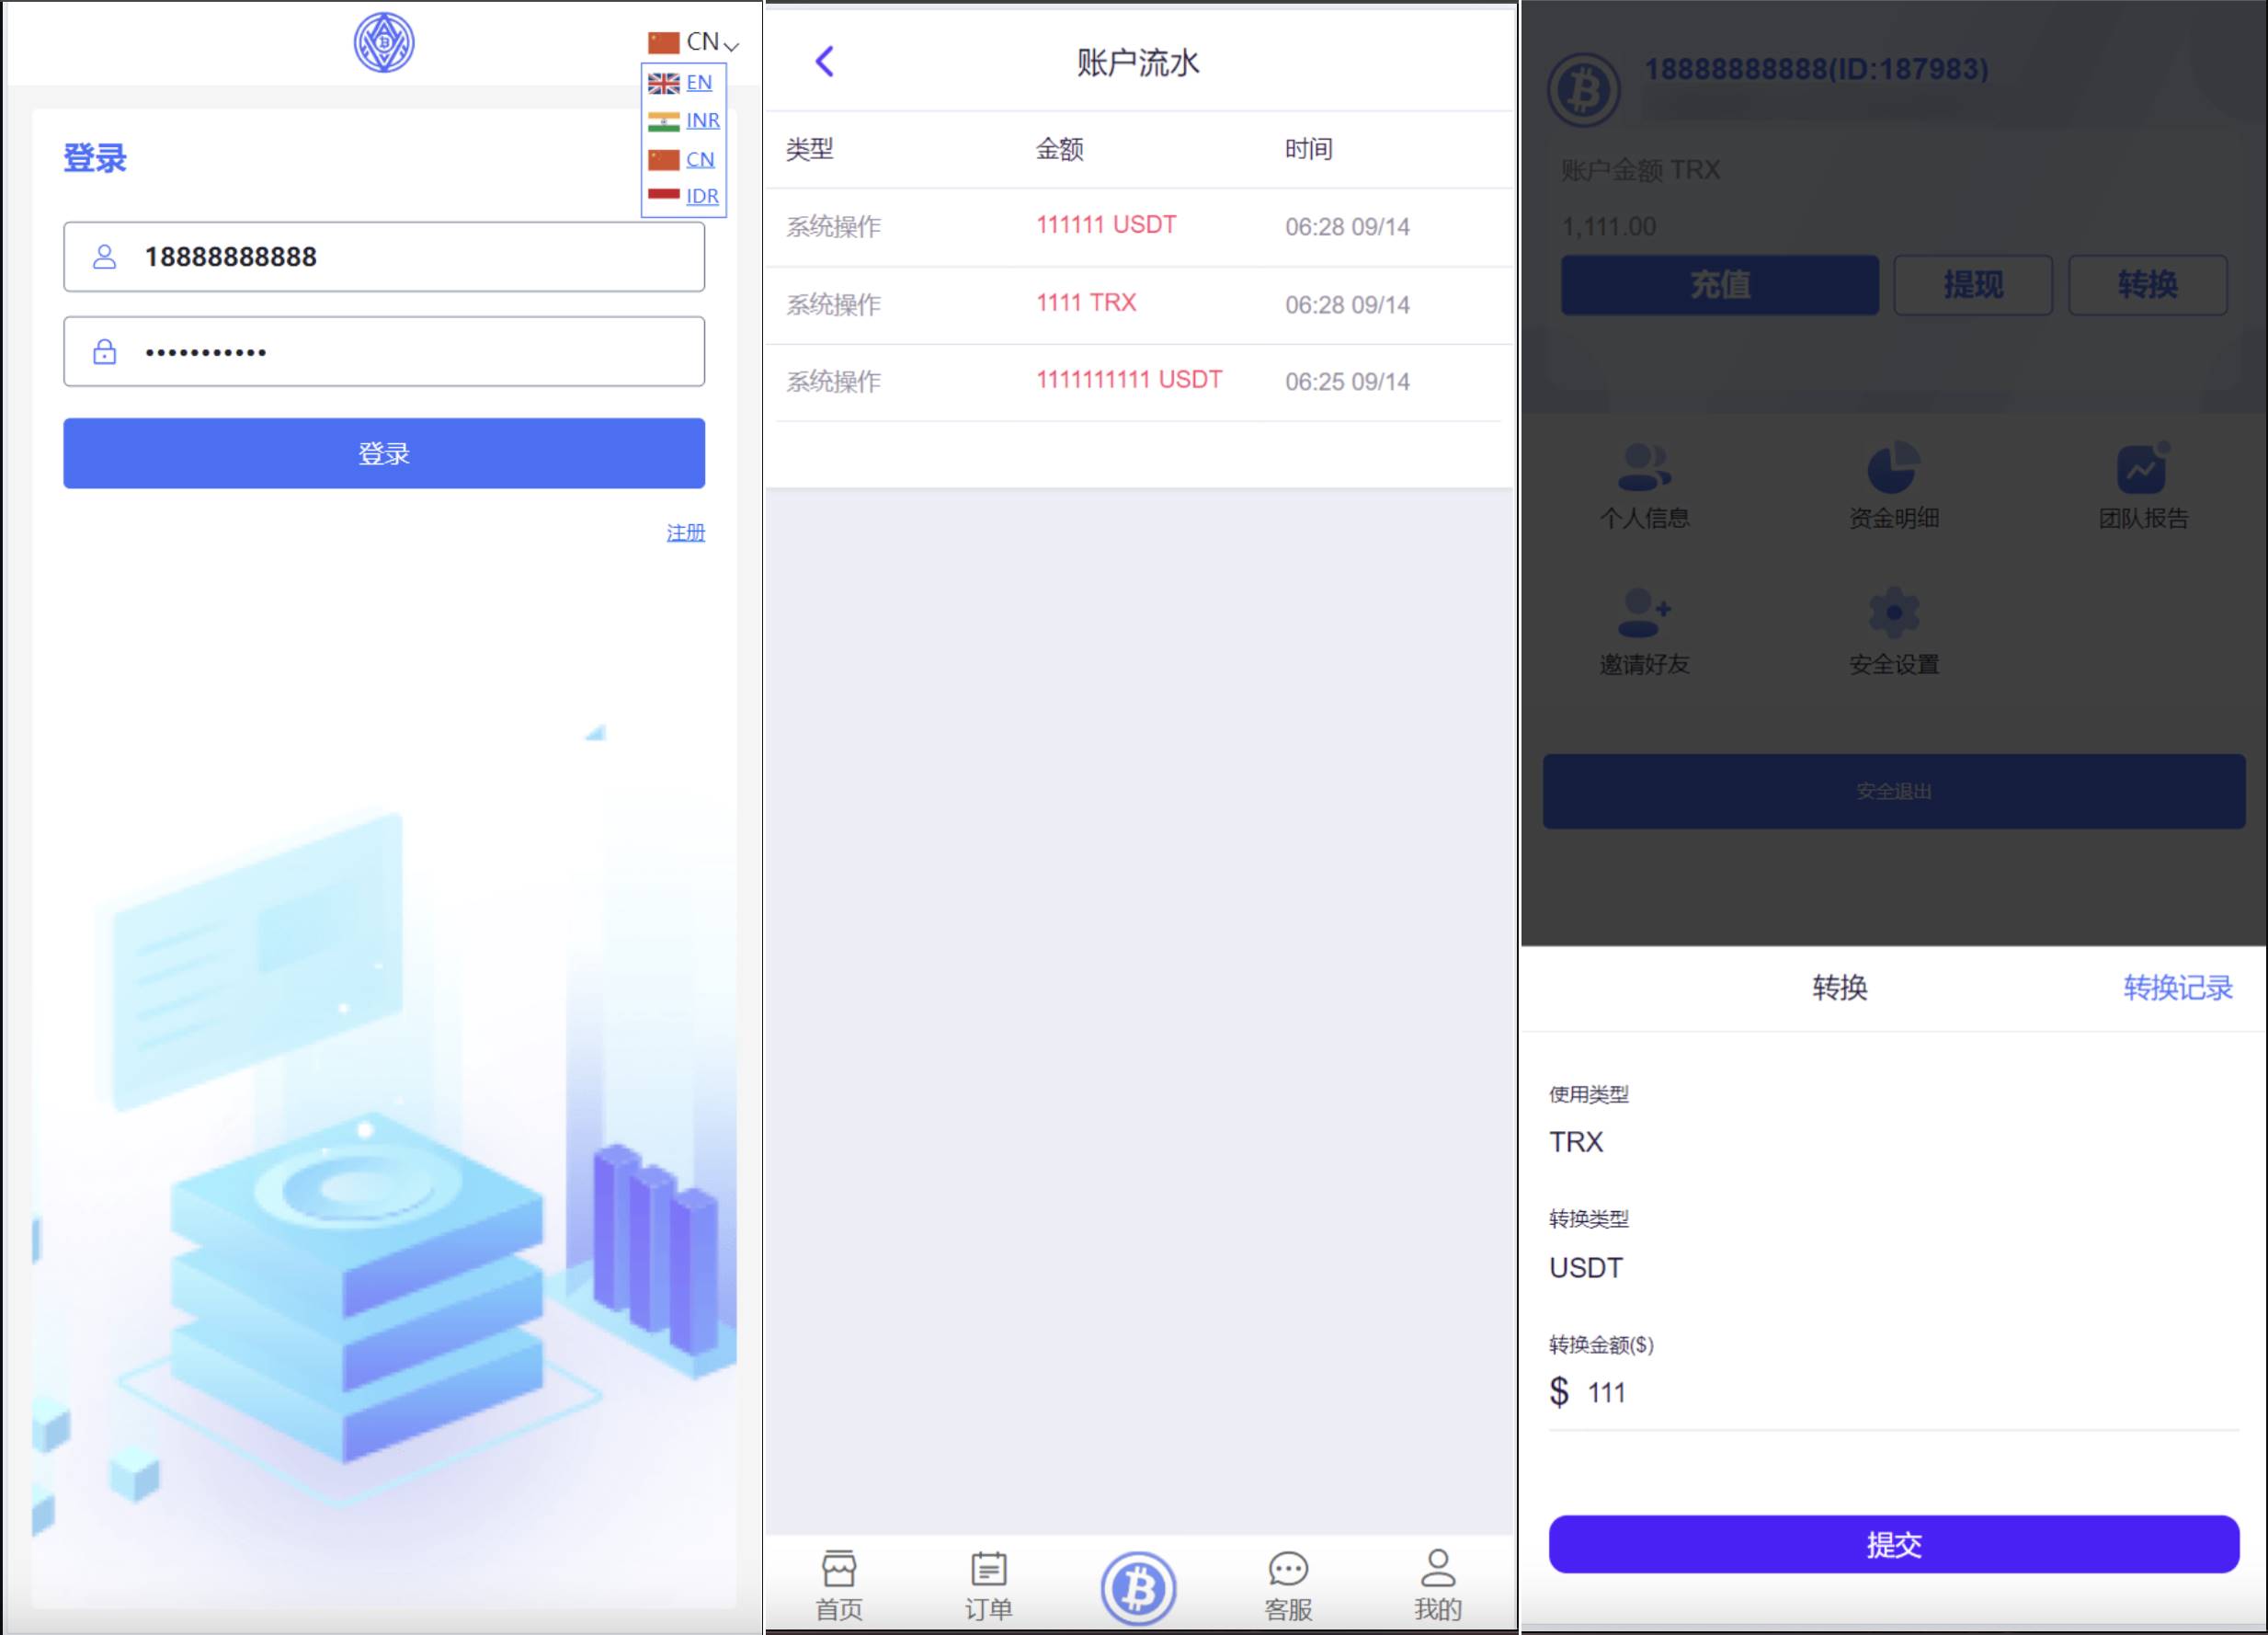Switch to the 转换记录 conversion records tab
Viewport: 2268px width, 1635px height.
2178,988
